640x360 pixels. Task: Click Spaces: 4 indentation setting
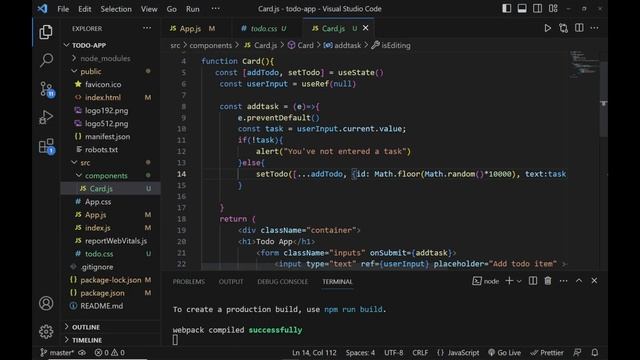[360, 353]
